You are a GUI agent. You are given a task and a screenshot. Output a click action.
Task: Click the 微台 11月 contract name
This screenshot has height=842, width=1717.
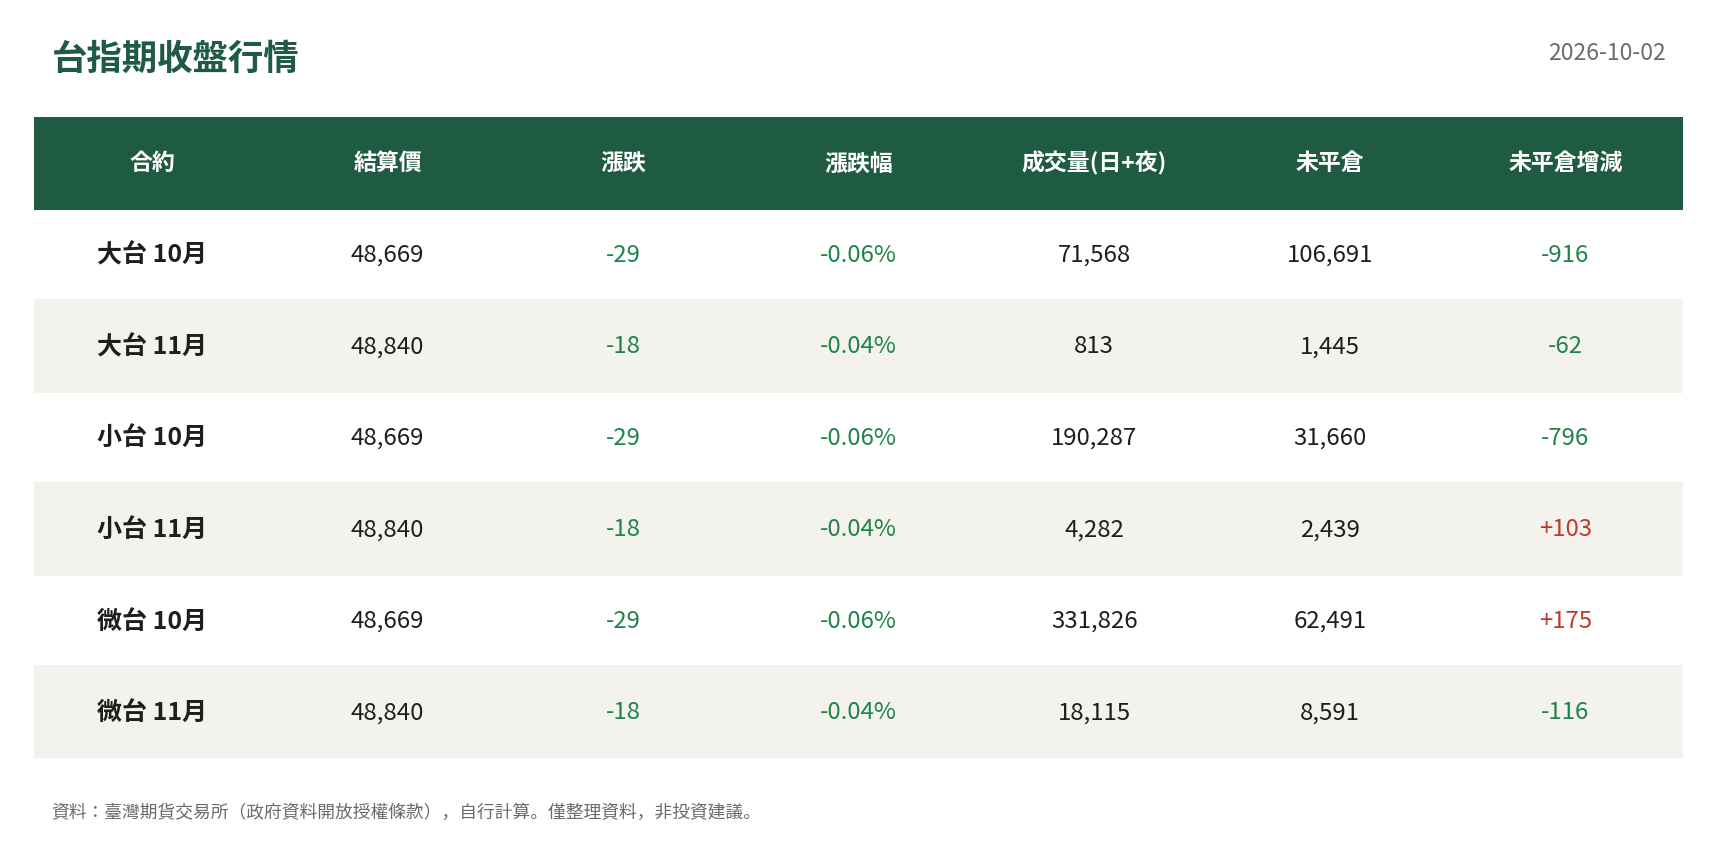[151, 712]
